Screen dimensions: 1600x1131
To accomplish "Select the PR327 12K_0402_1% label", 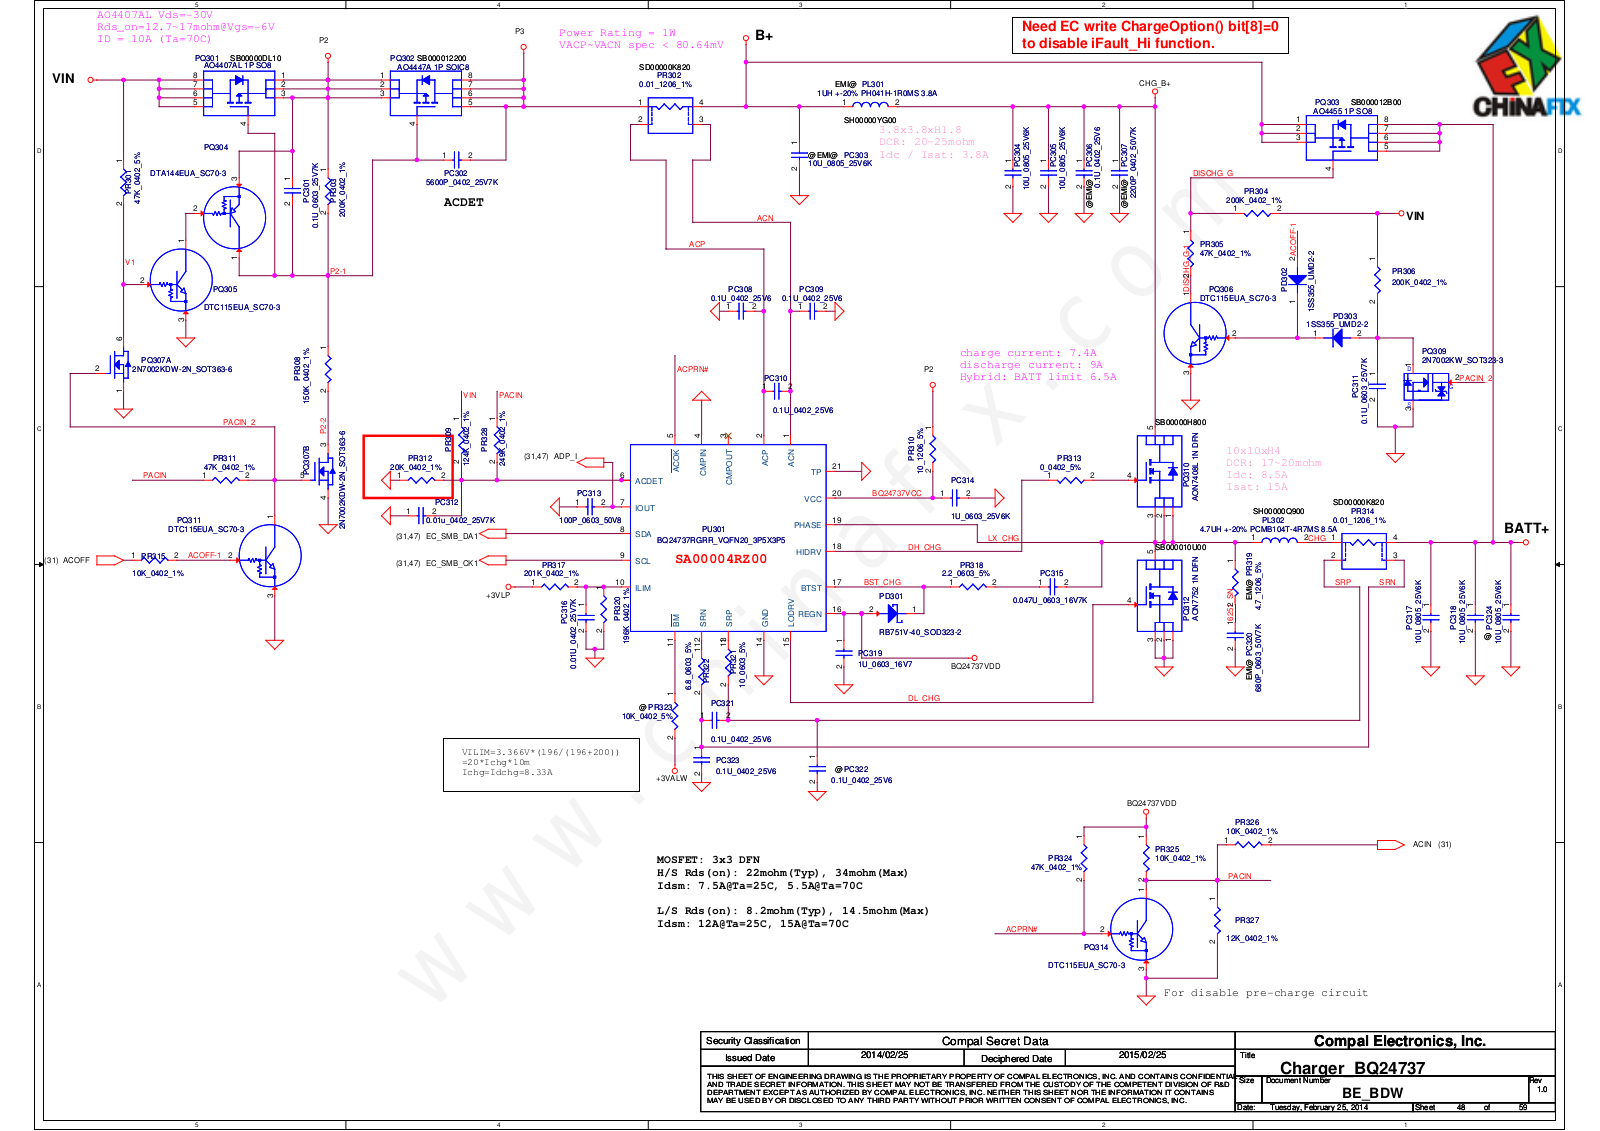I will click(x=1251, y=929).
